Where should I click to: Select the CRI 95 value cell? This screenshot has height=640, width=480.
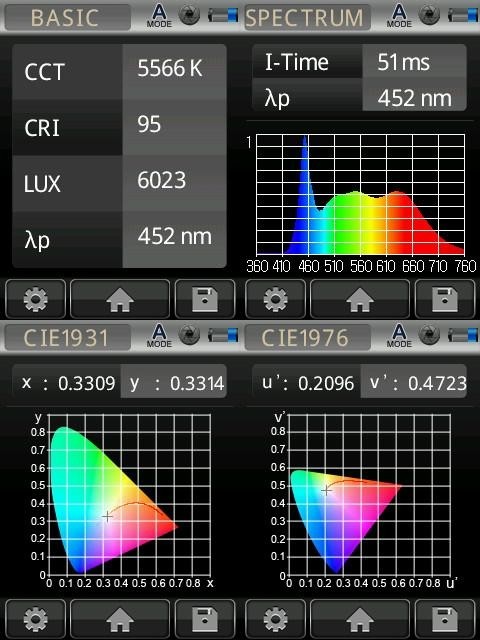click(x=174, y=127)
